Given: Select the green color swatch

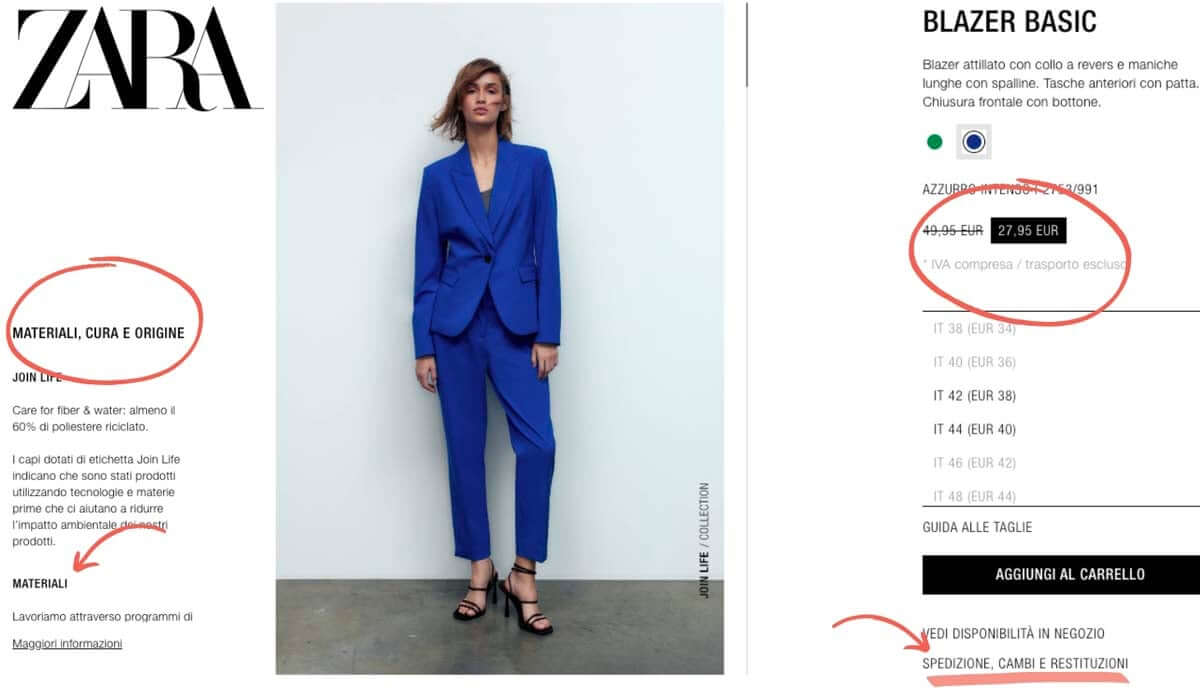Looking at the screenshot, I should pos(935,142).
